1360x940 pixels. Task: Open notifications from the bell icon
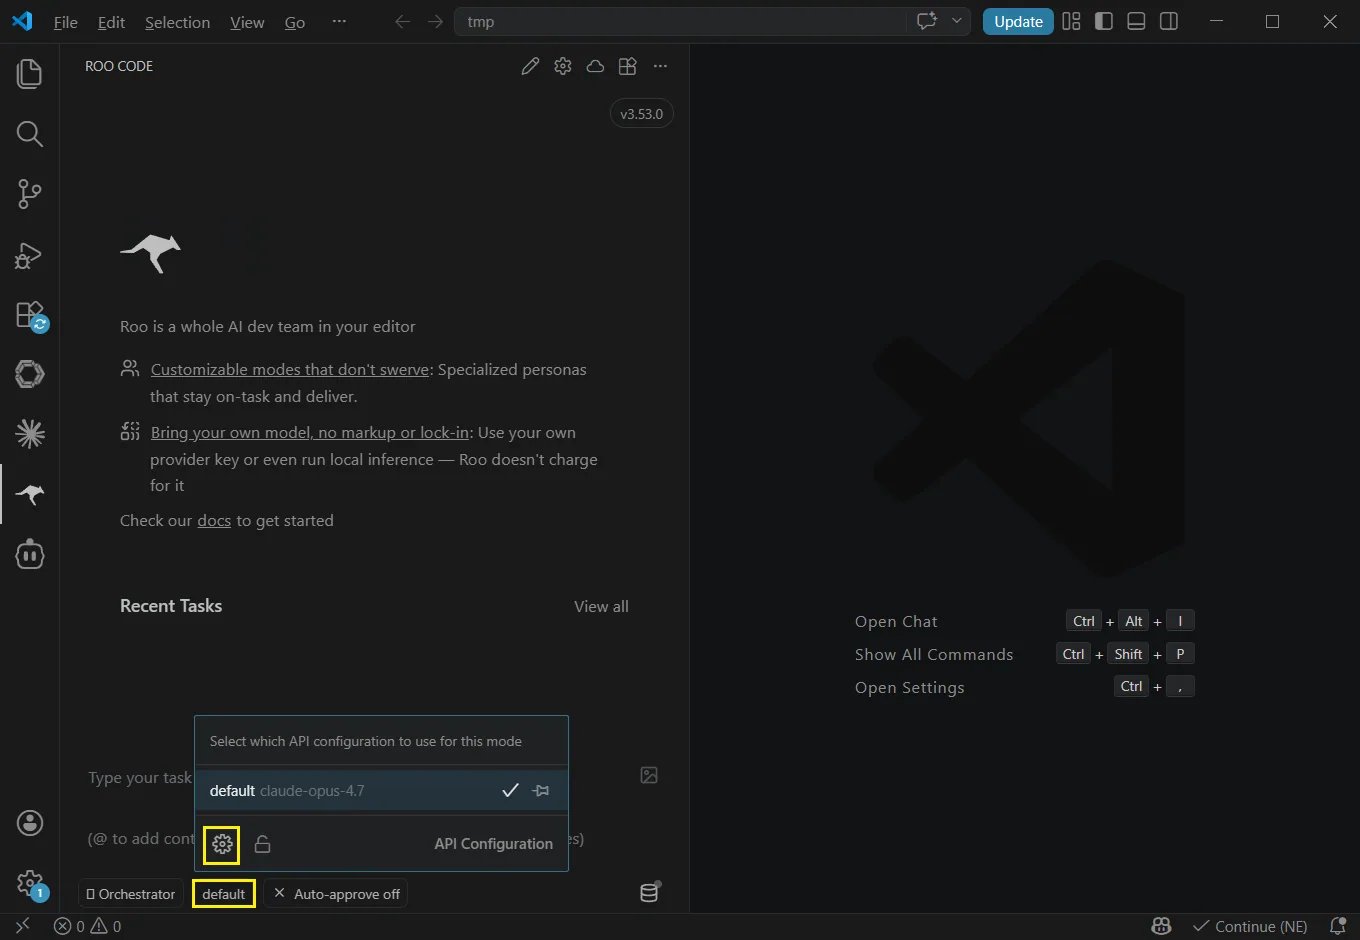(x=1337, y=926)
